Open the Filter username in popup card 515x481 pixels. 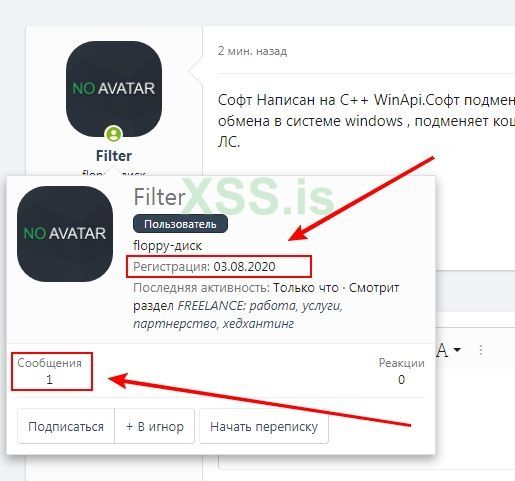point(159,197)
